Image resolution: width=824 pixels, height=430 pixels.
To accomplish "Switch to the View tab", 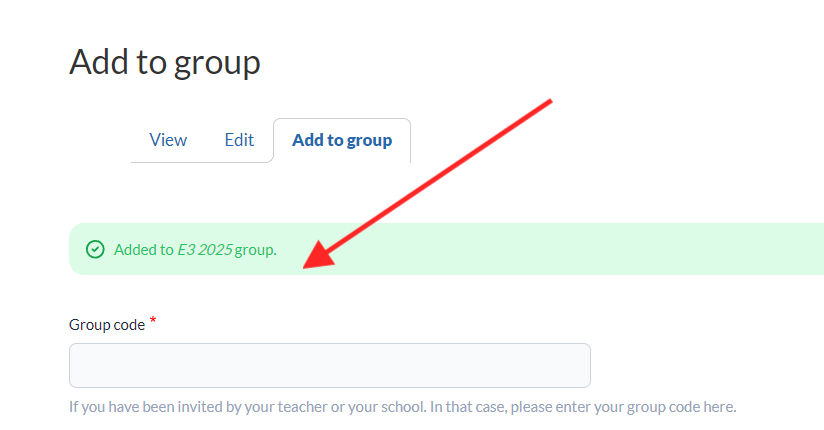I will click(x=168, y=140).
